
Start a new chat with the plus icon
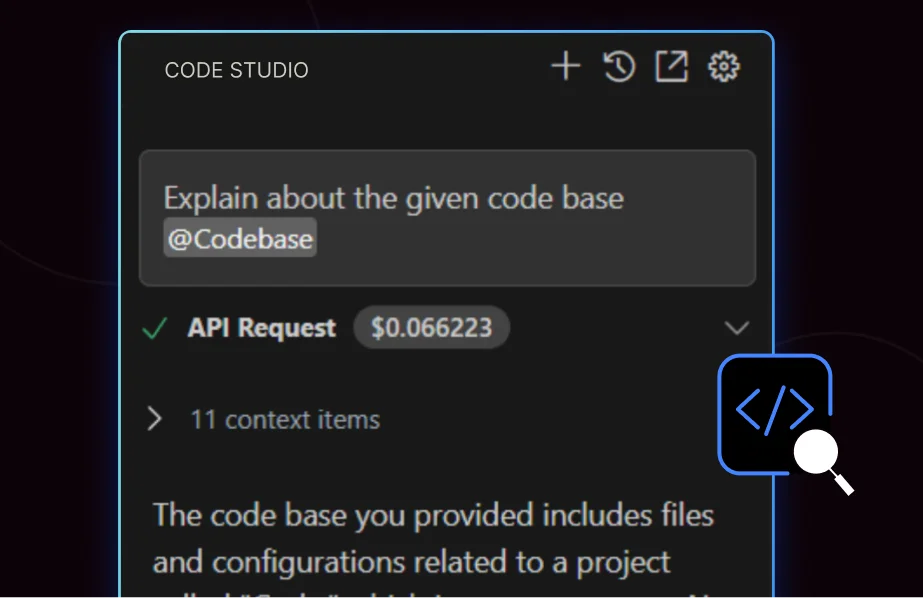[x=565, y=66]
